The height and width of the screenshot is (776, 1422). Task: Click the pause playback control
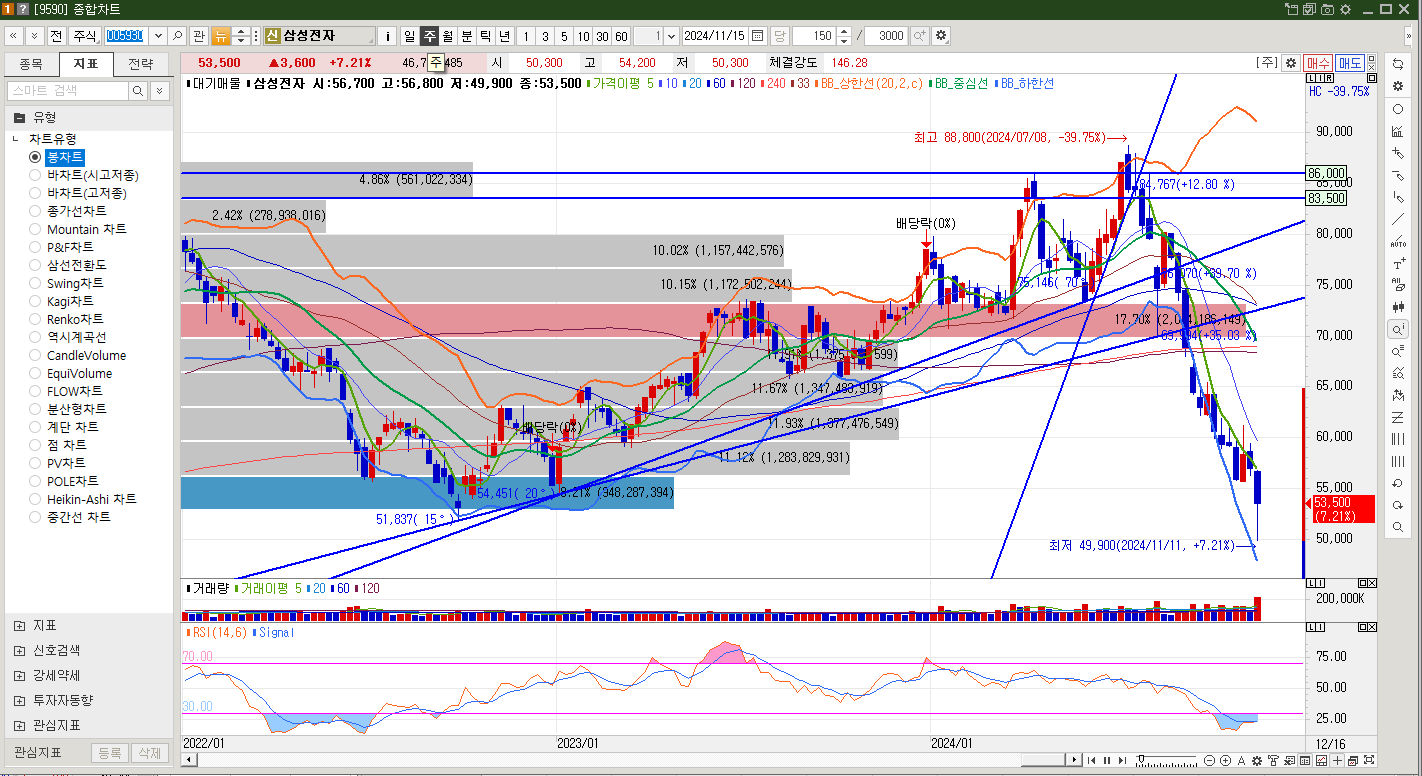coord(1106,761)
